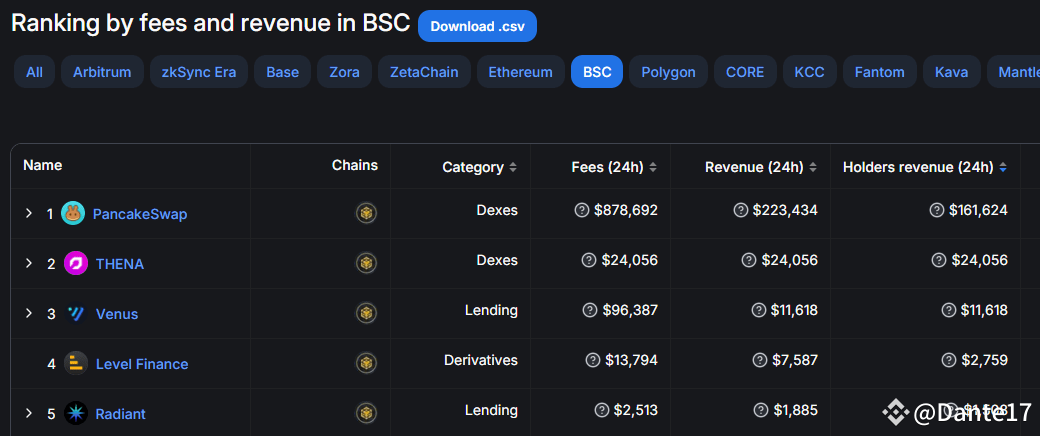Switch to the zkSync Era tab
The height and width of the screenshot is (436, 1040).
pos(199,72)
